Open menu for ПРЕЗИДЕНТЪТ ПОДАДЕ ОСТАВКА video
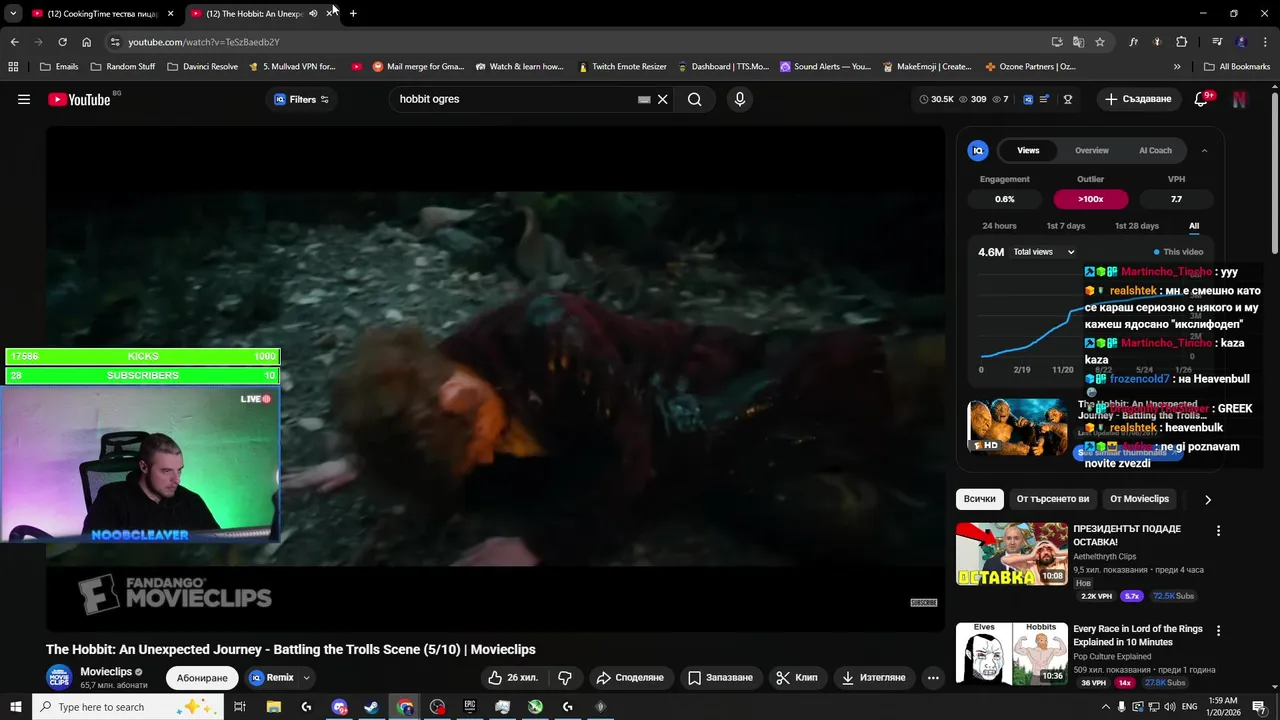 coord(1218,531)
